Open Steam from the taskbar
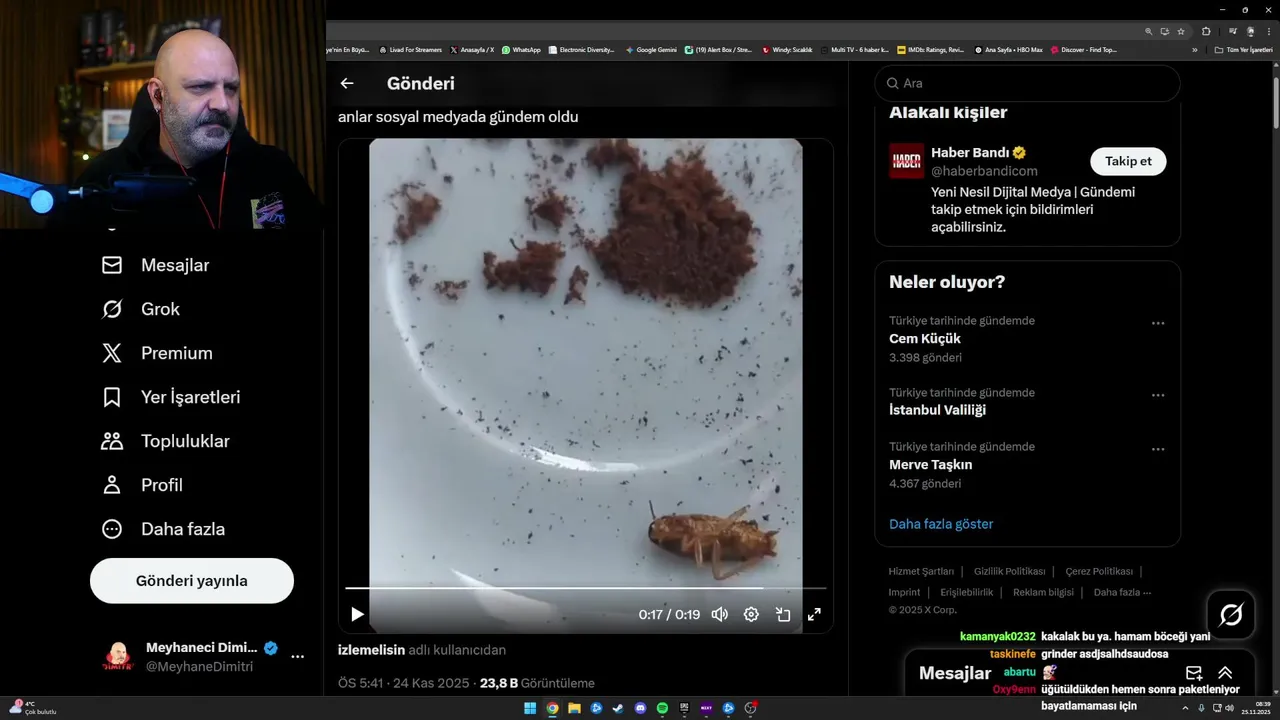This screenshot has height=720, width=1280. [x=618, y=708]
